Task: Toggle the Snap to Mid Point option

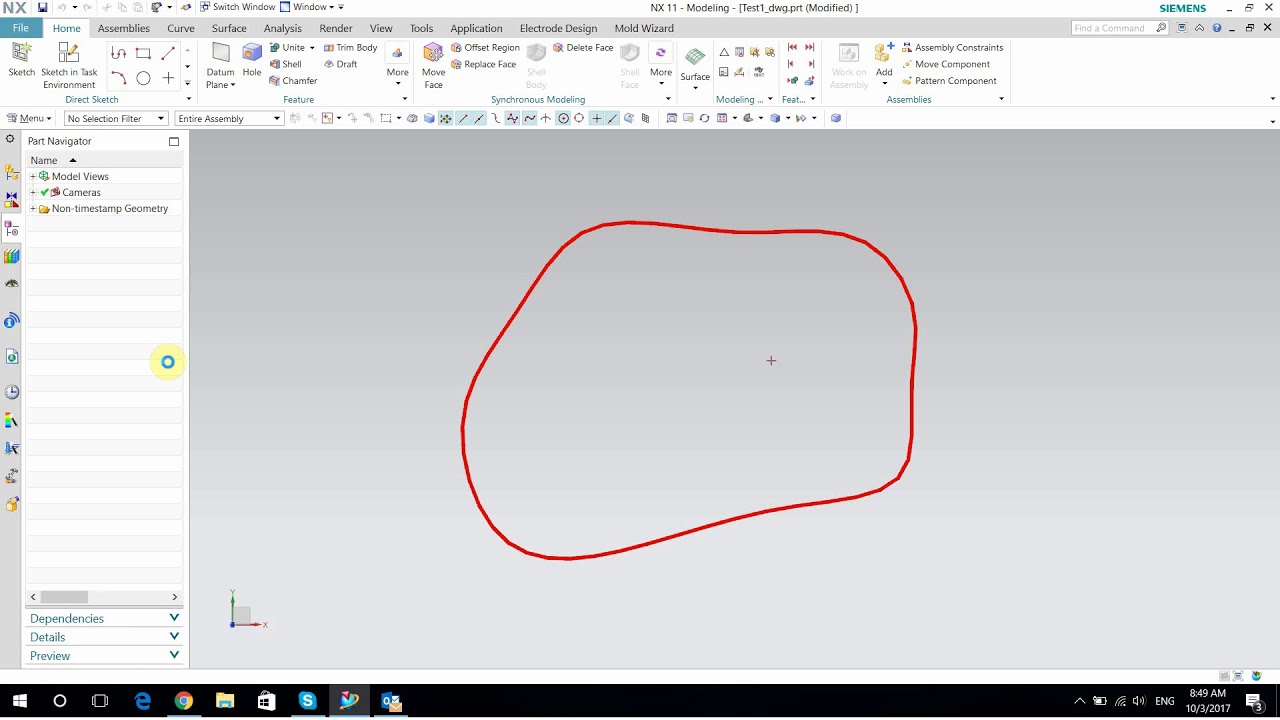Action: (479, 118)
